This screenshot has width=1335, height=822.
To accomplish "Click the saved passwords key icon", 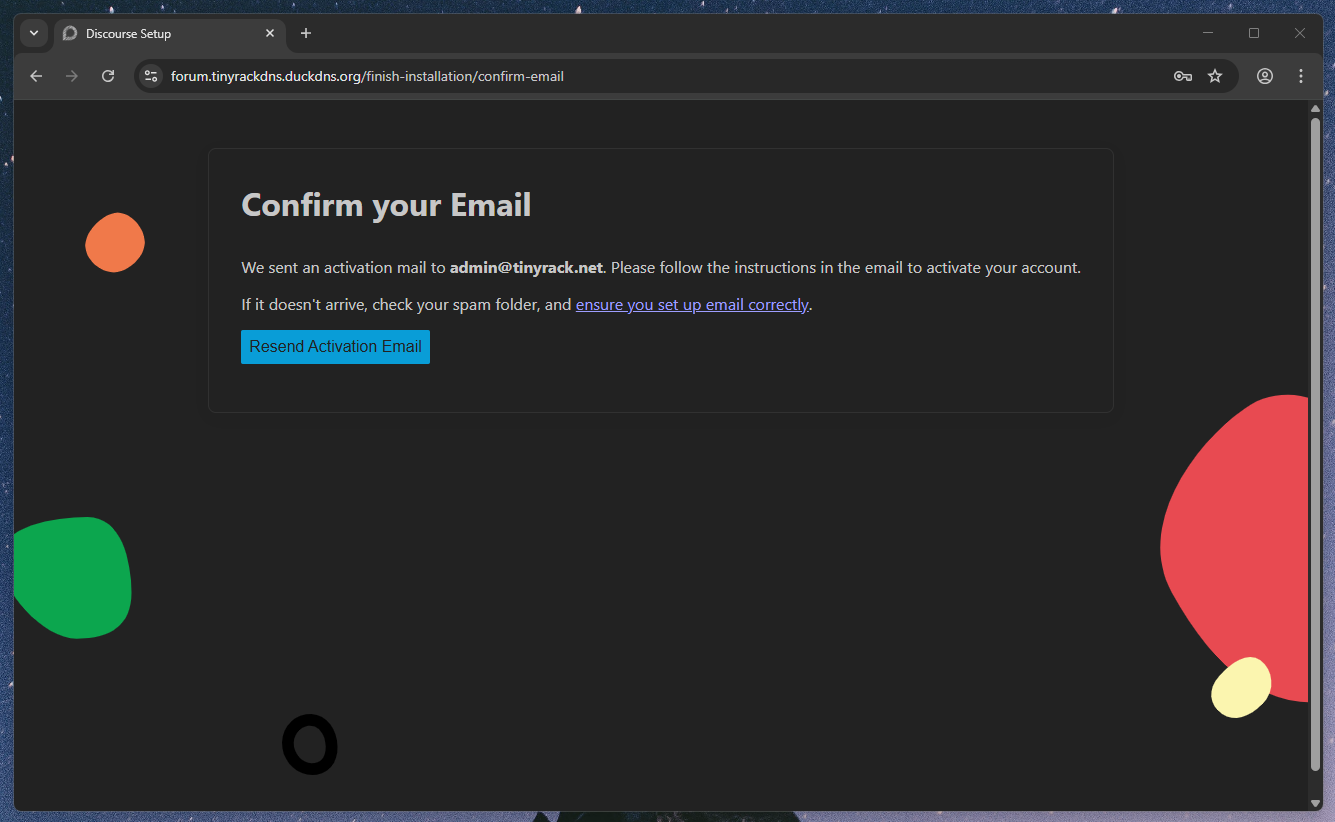I will [x=1183, y=76].
